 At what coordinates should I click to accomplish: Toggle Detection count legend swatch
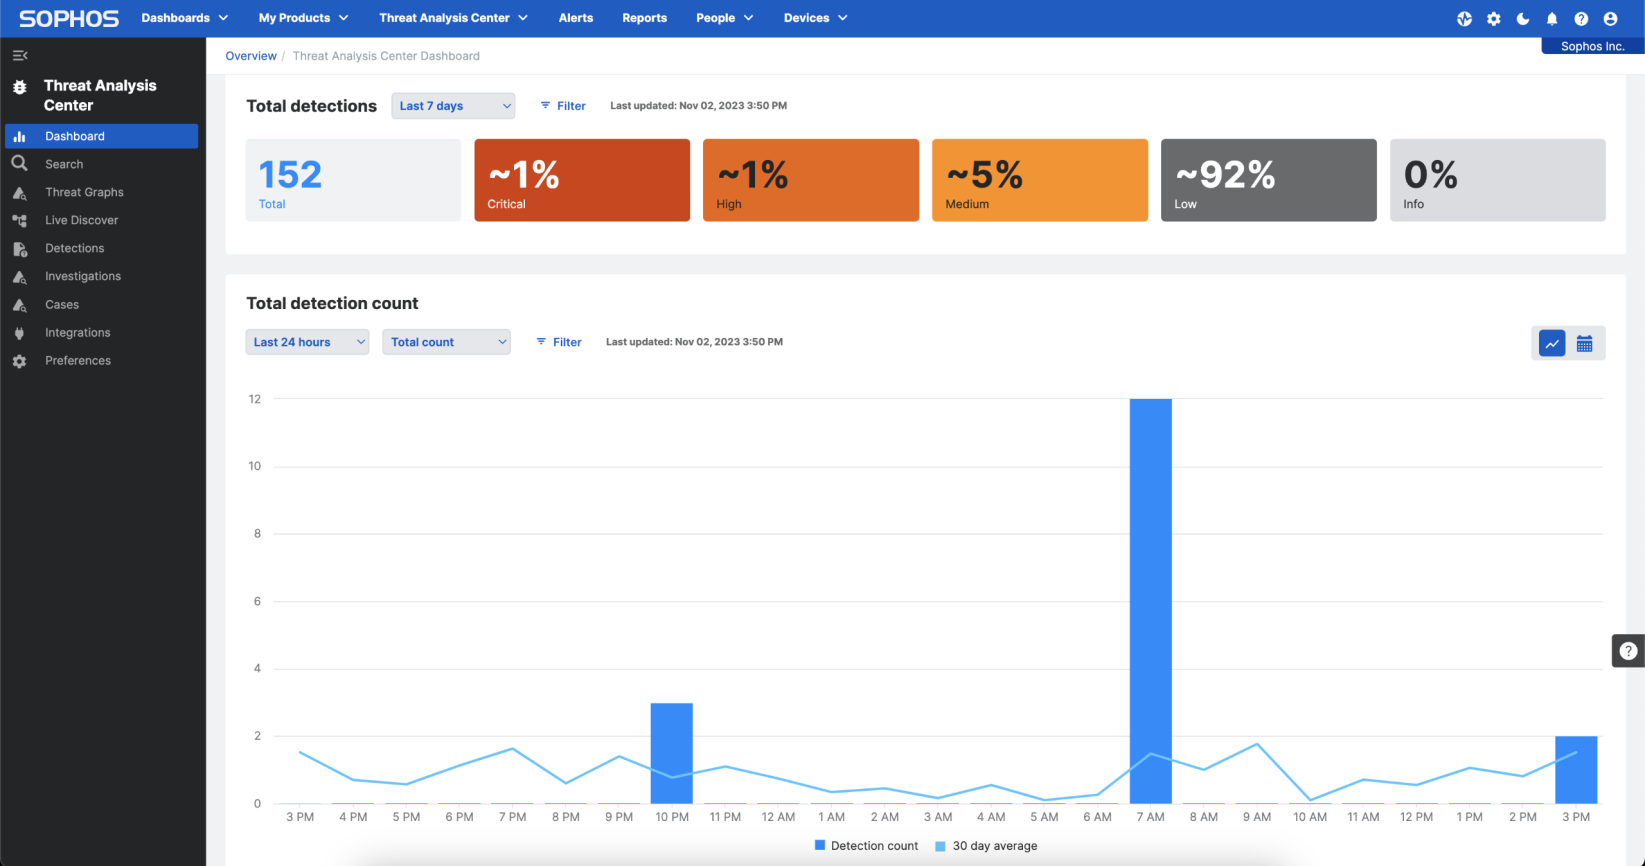820,846
